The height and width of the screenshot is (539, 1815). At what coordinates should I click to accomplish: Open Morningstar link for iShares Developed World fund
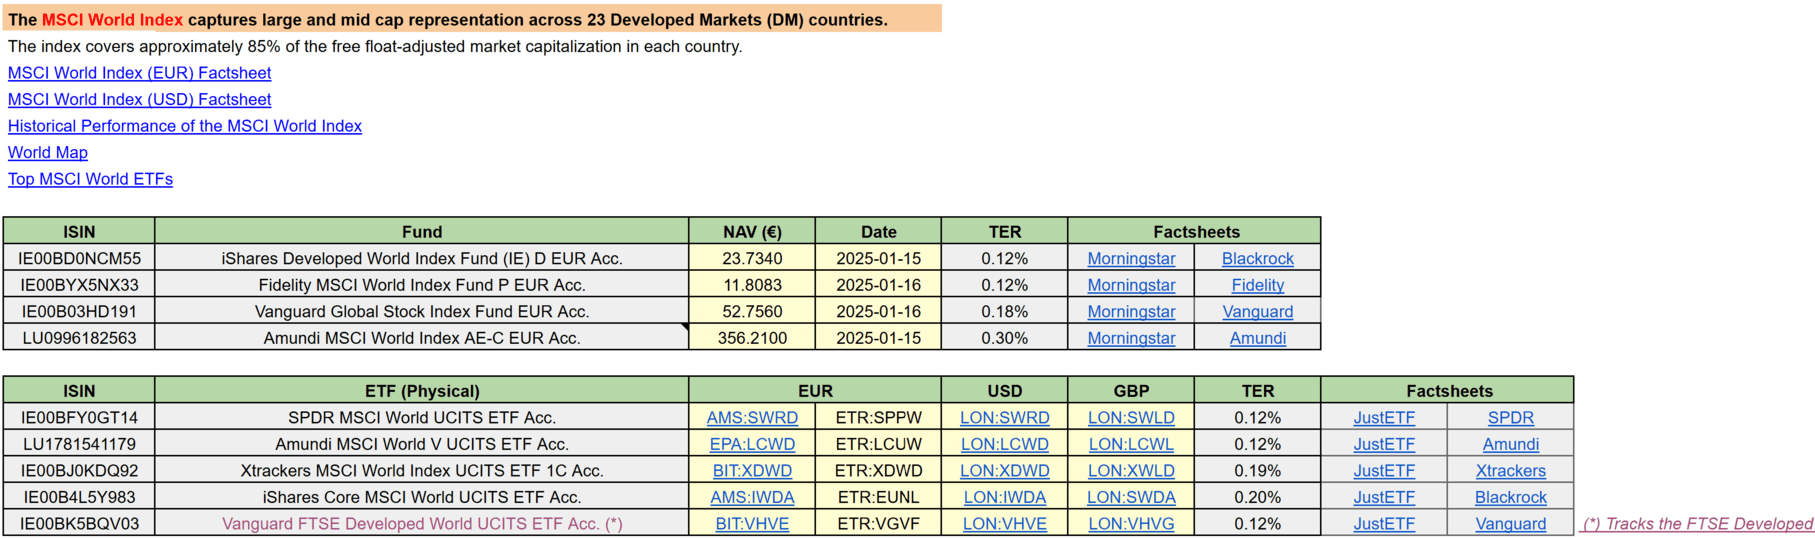point(1131,258)
